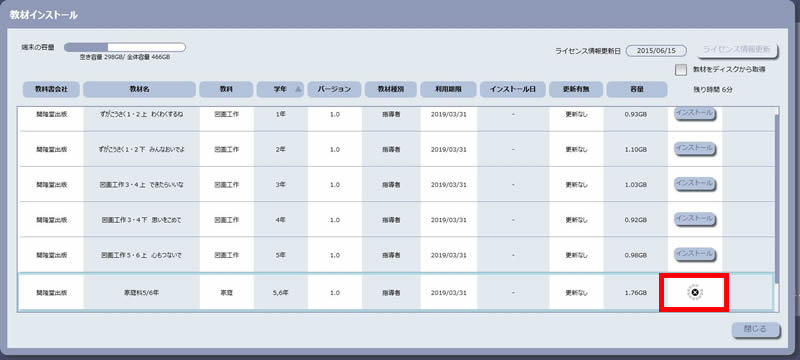This screenshot has height=360, width=800.
Task: Sort by 教材名 column header
Action: 139,89
